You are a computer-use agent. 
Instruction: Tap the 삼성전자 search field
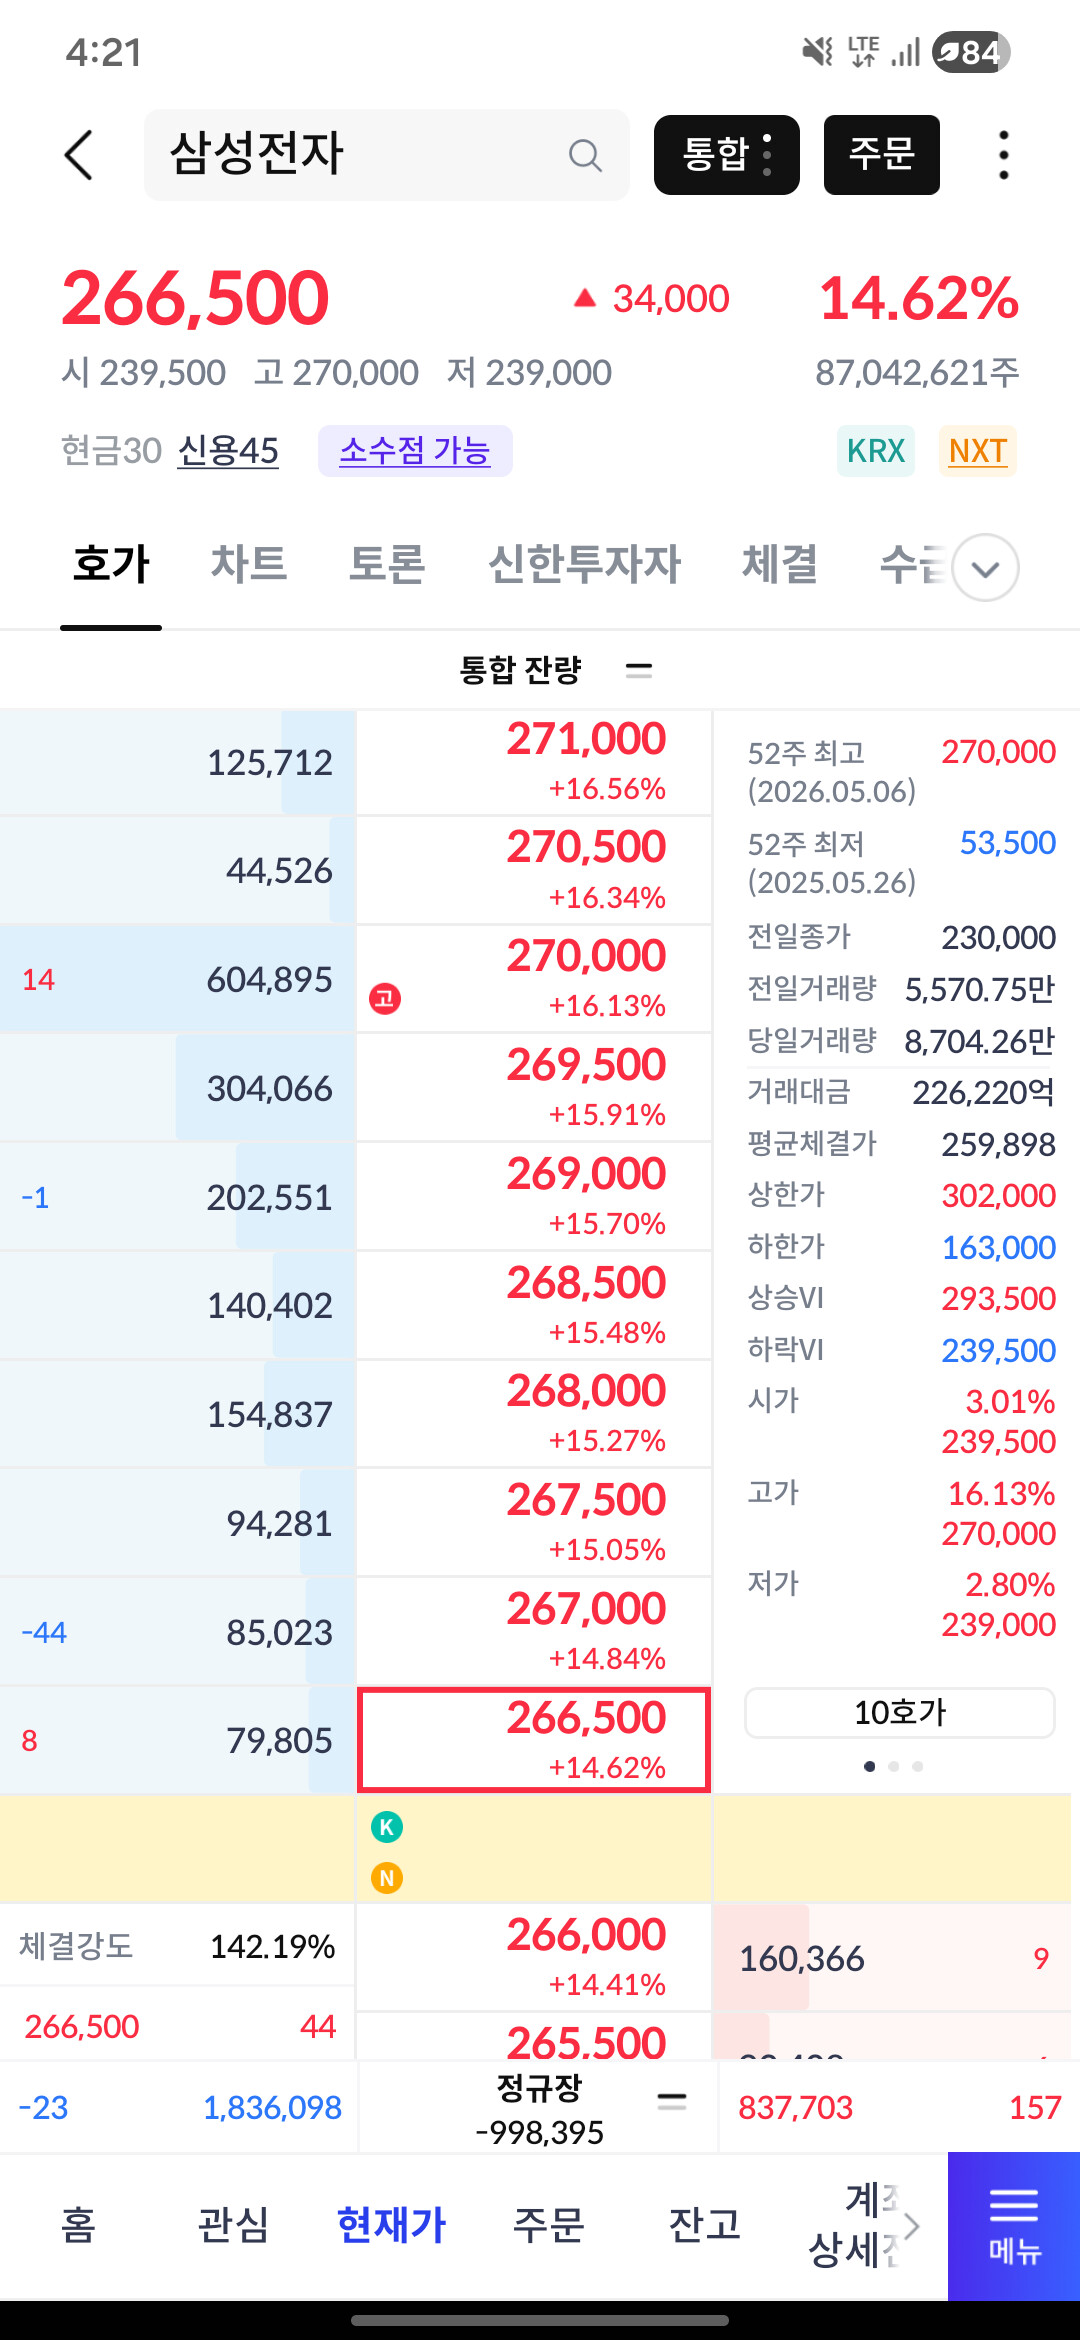[x=387, y=155]
